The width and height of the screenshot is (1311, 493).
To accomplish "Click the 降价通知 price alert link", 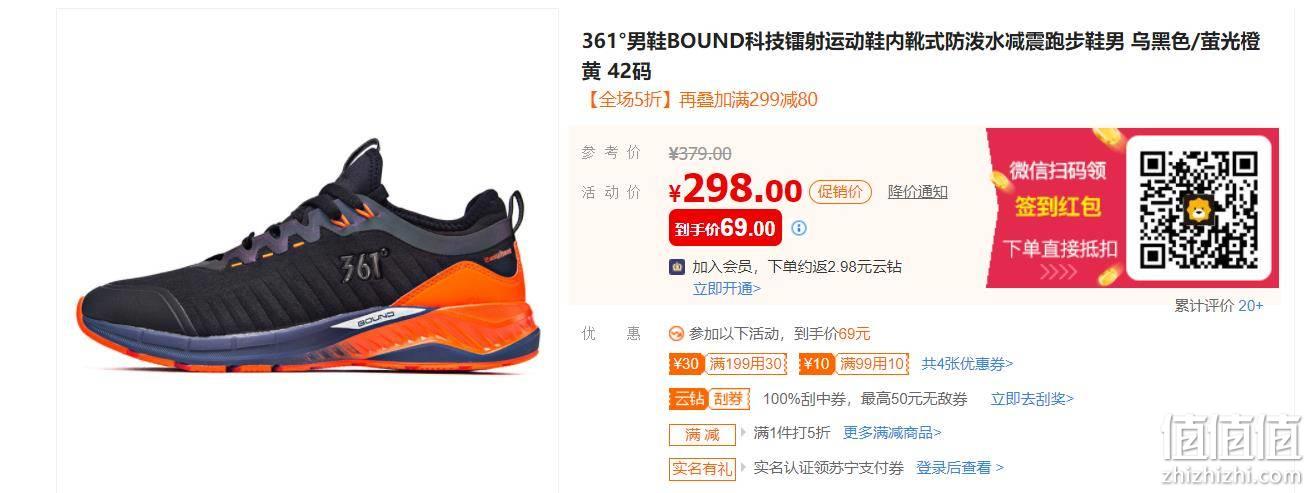I will [918, 192].
